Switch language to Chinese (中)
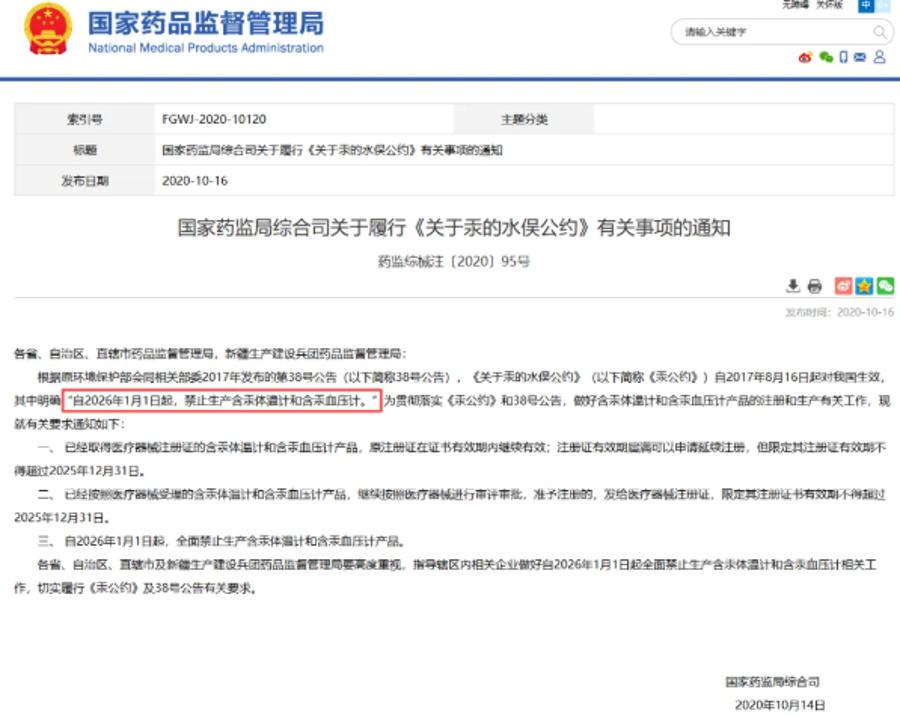Screen dimensions: 900x716 (866, 5)
